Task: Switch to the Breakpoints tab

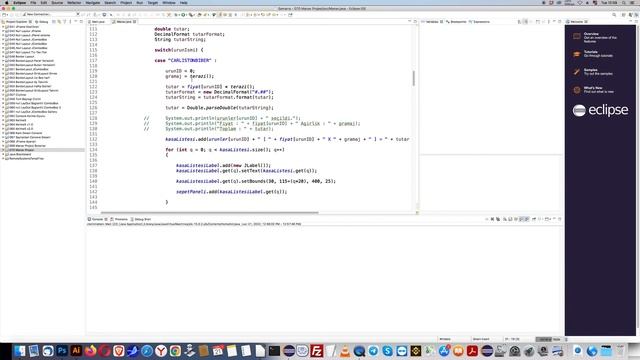Action: (x=456, y=22)
